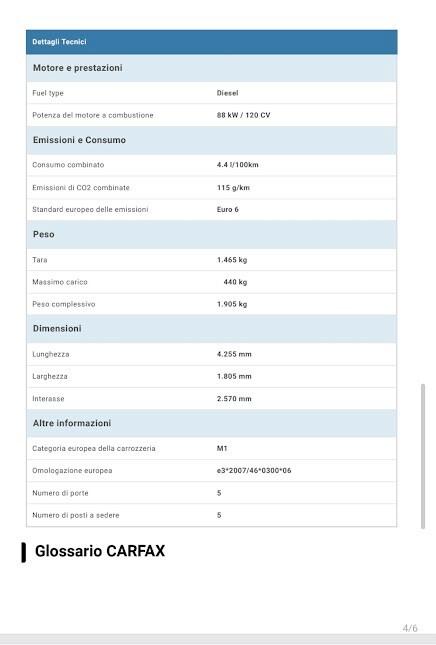Click the '4/6' page indicator
This screenshot has width=436, height=645.
click(410, 628)
